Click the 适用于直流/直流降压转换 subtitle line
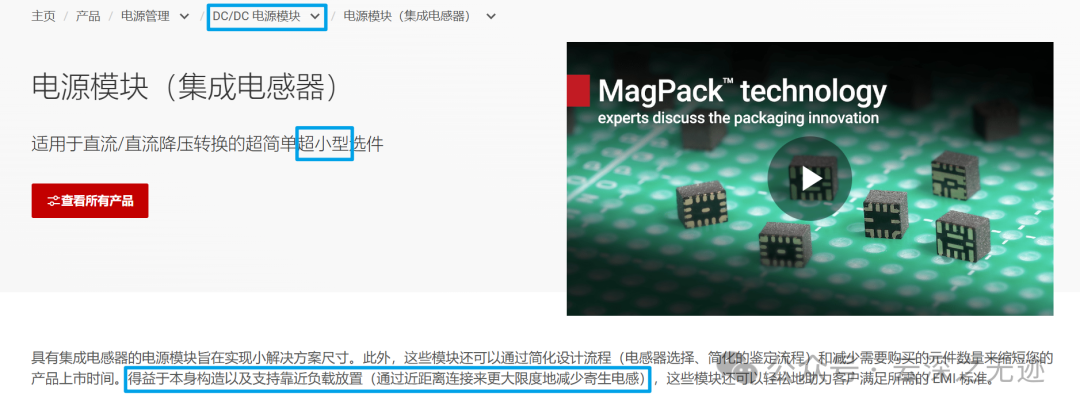 click(x=207, y=144)
